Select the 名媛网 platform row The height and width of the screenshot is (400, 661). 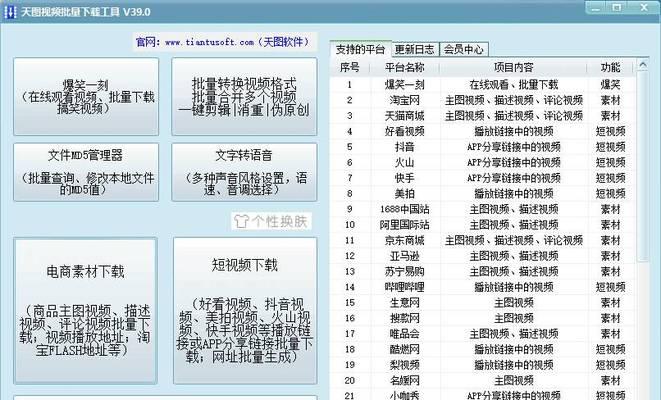[483, 381]
